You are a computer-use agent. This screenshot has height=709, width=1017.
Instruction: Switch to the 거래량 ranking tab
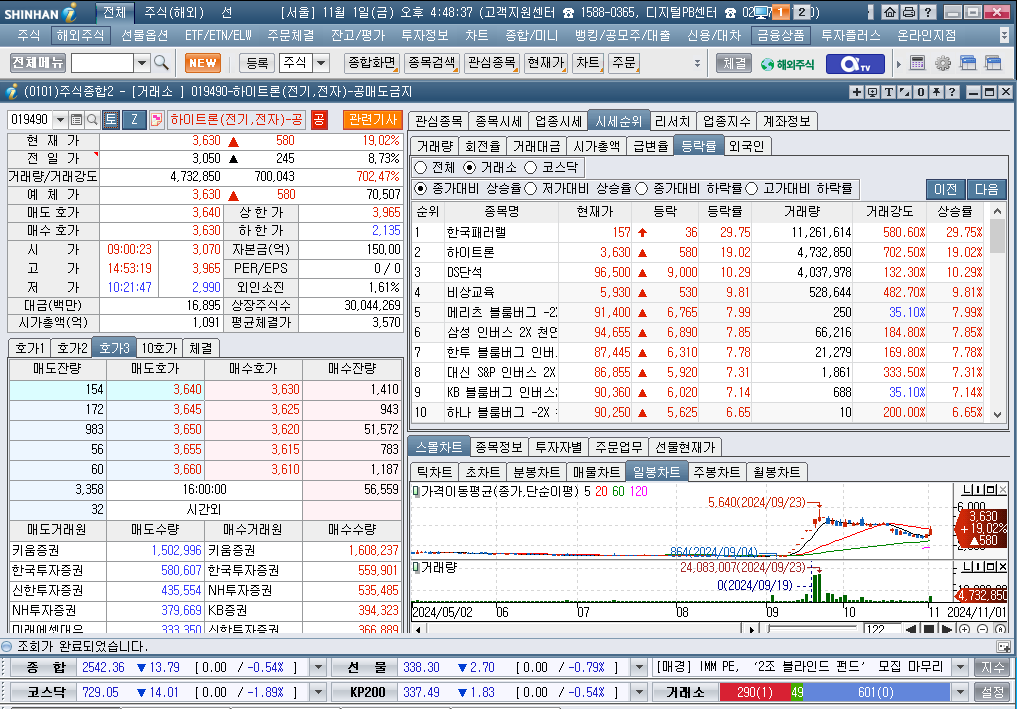tap(435, 147)
